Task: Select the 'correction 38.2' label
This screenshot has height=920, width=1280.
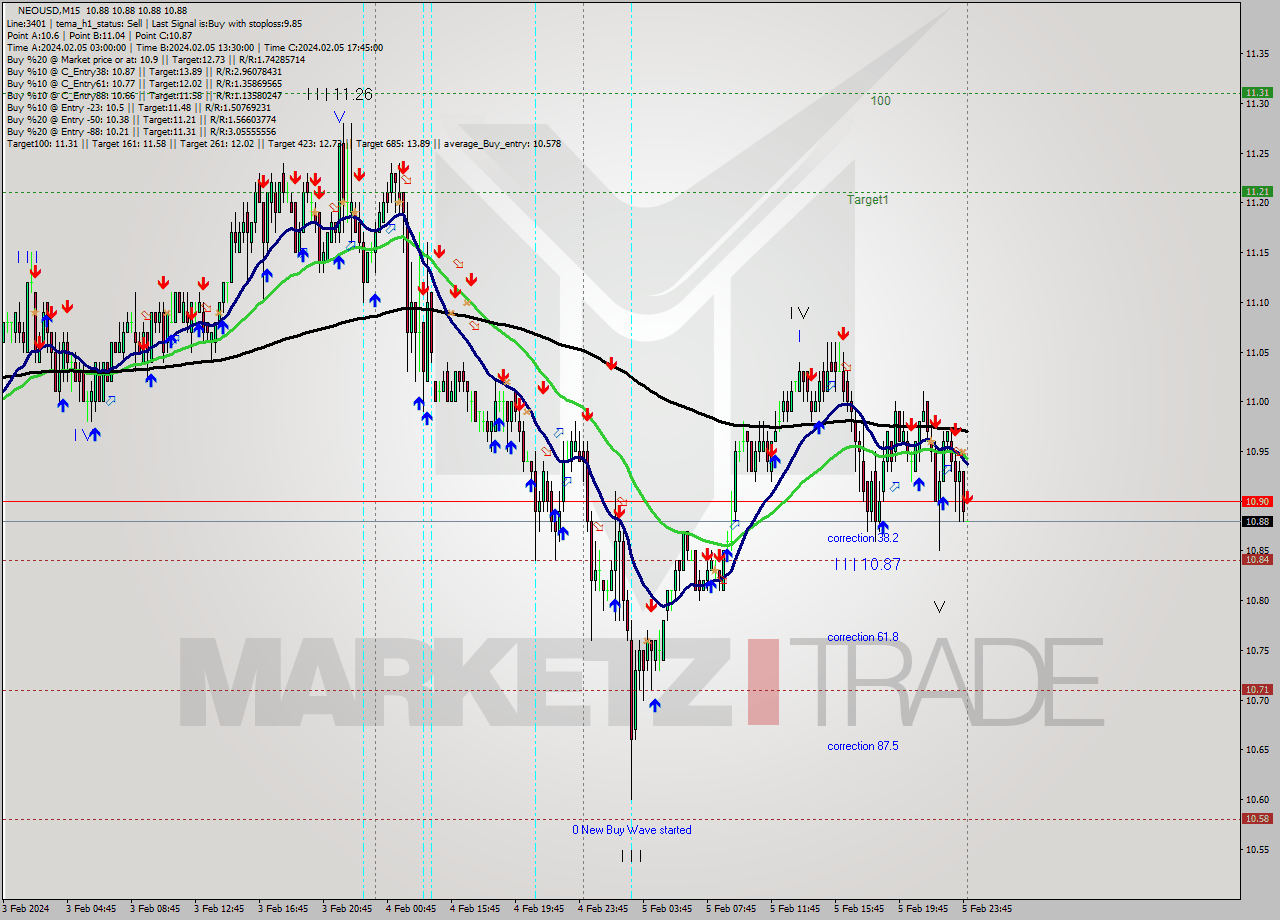Action: (x=862, y=538)
